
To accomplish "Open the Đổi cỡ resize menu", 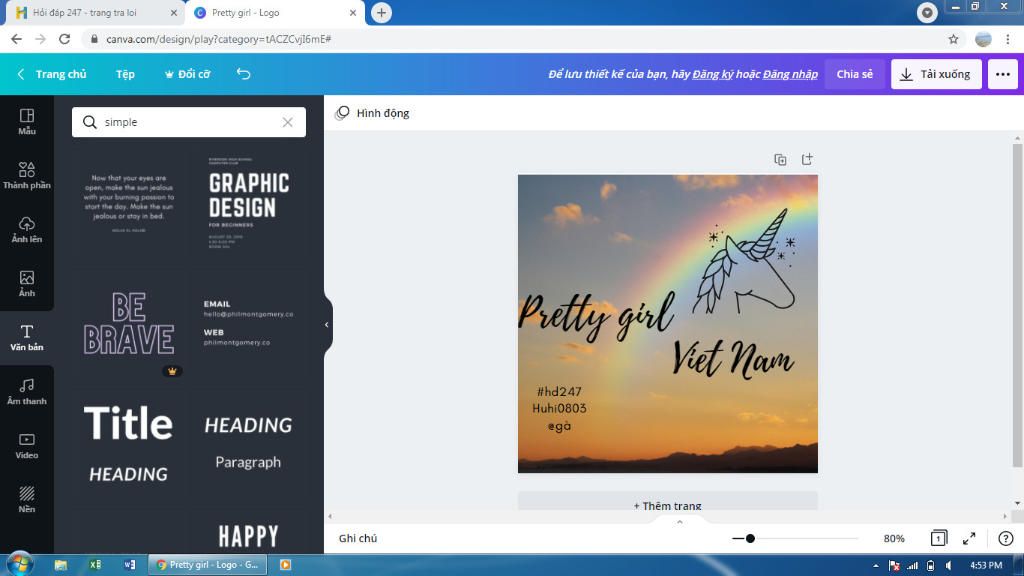I will (187, 74).
